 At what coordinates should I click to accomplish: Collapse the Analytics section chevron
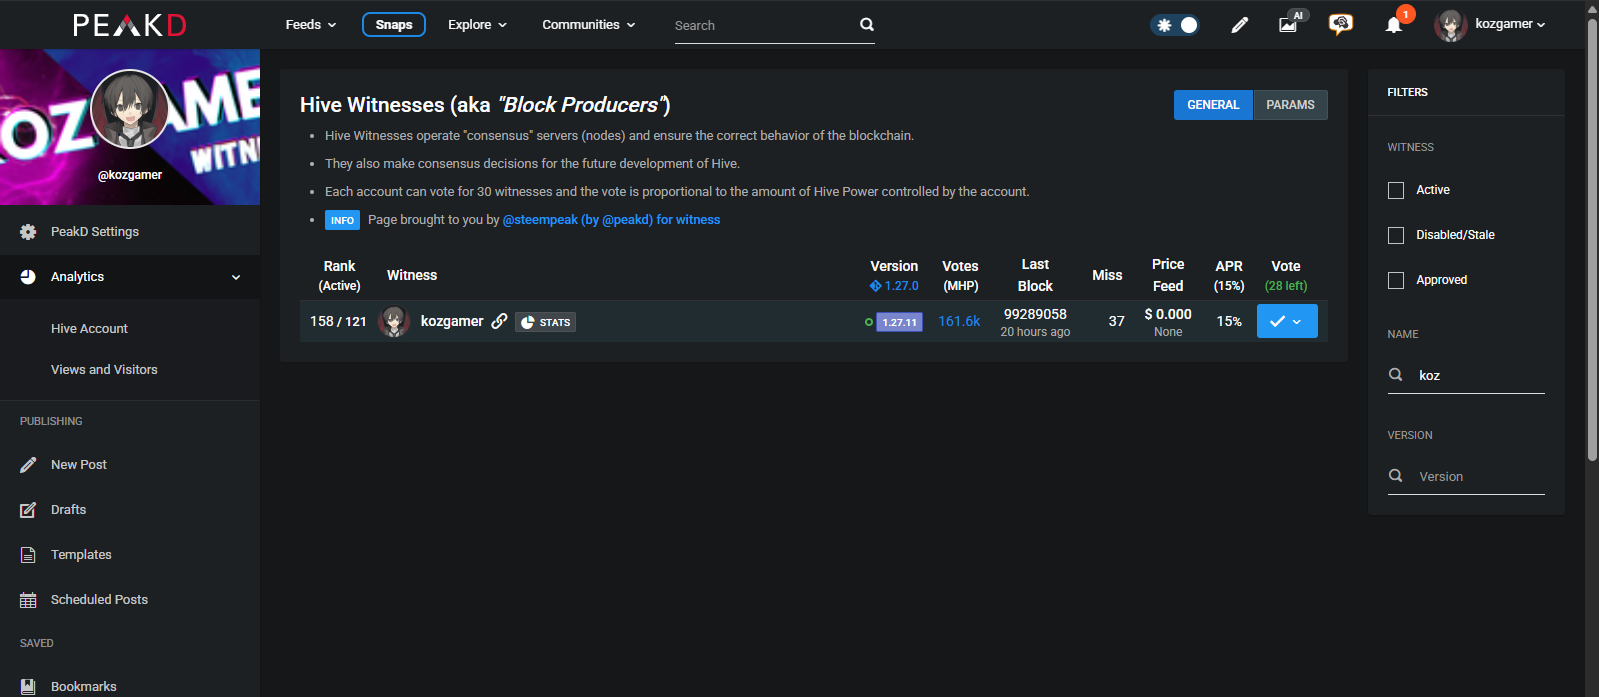(236, 277)
